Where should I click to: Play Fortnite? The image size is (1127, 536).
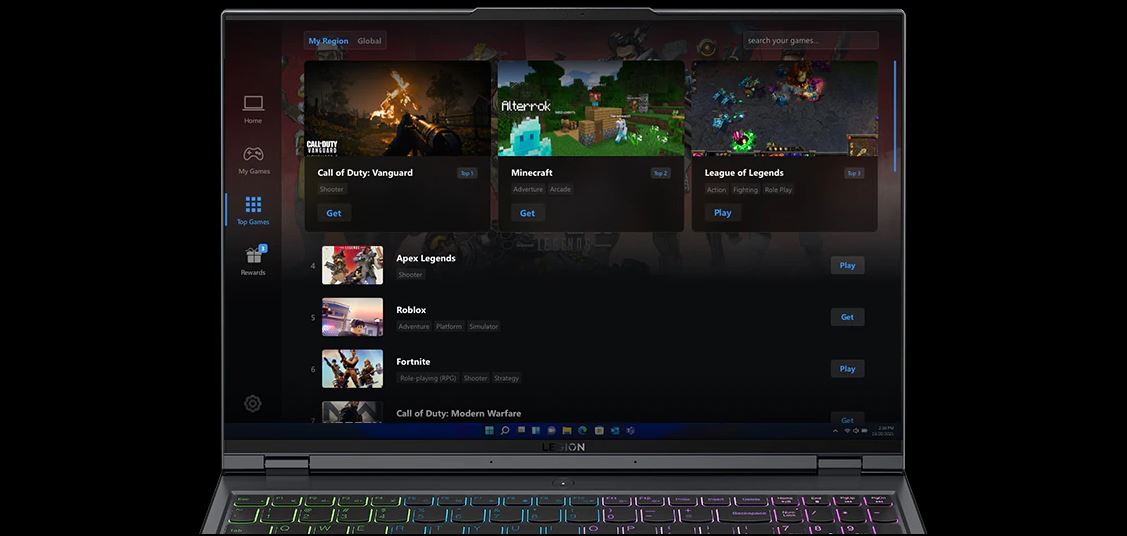click(847, 369)
